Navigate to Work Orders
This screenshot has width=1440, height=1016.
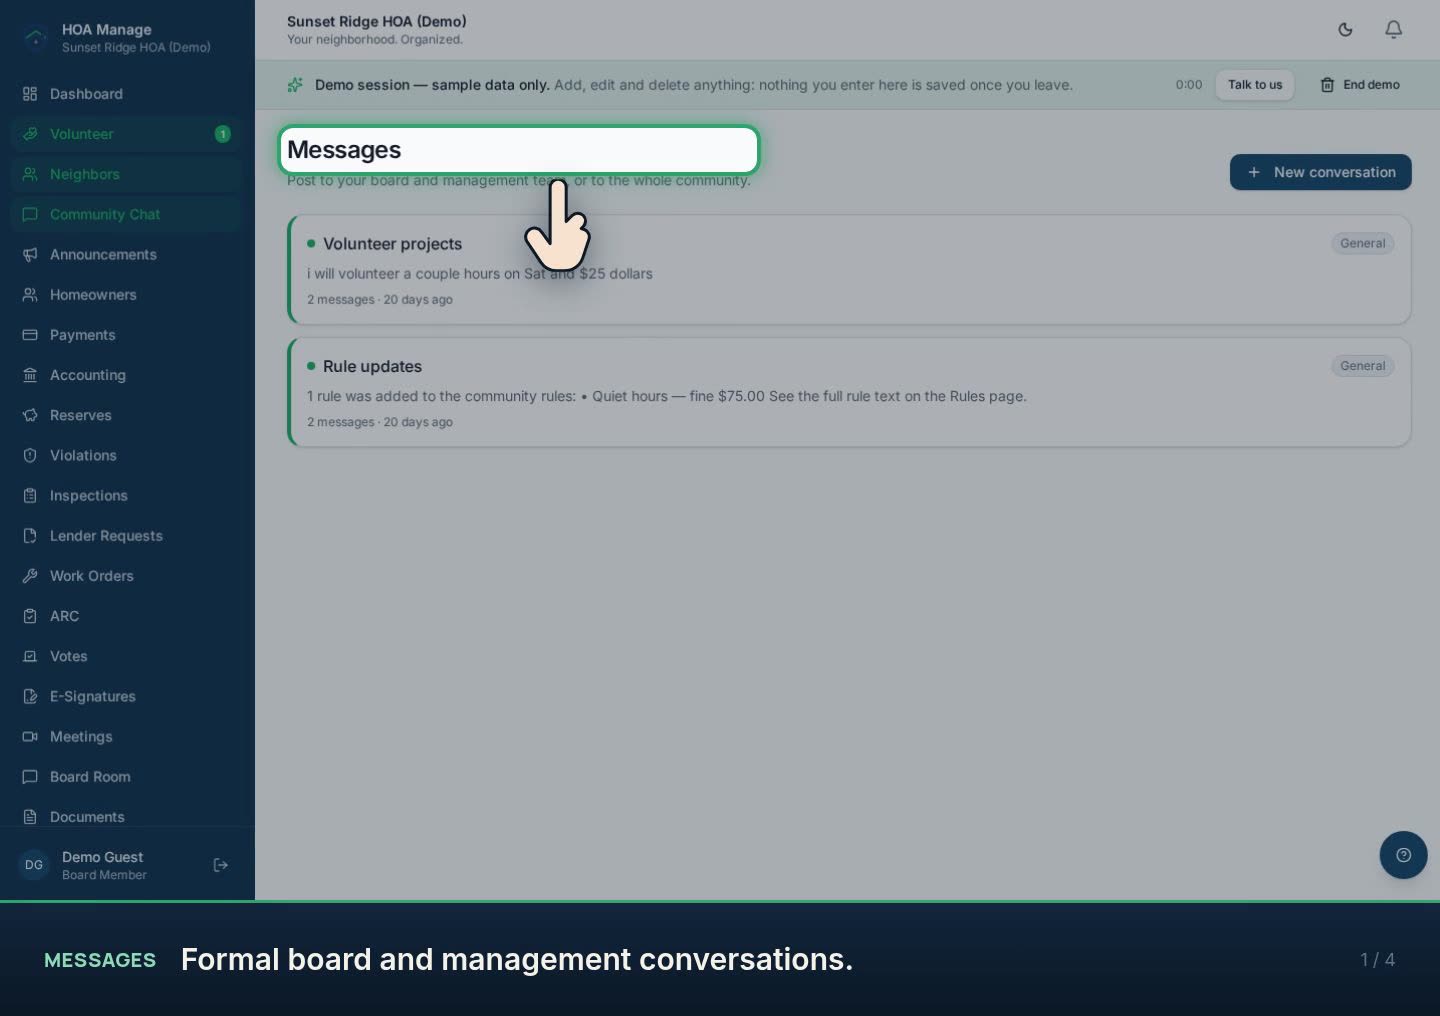tap(126, 576)
